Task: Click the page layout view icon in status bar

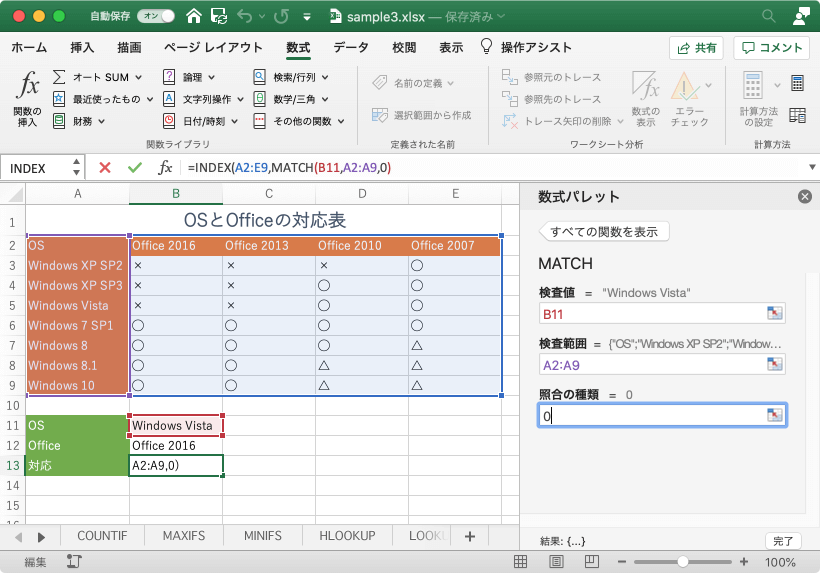Action: (x=556, y=562)
